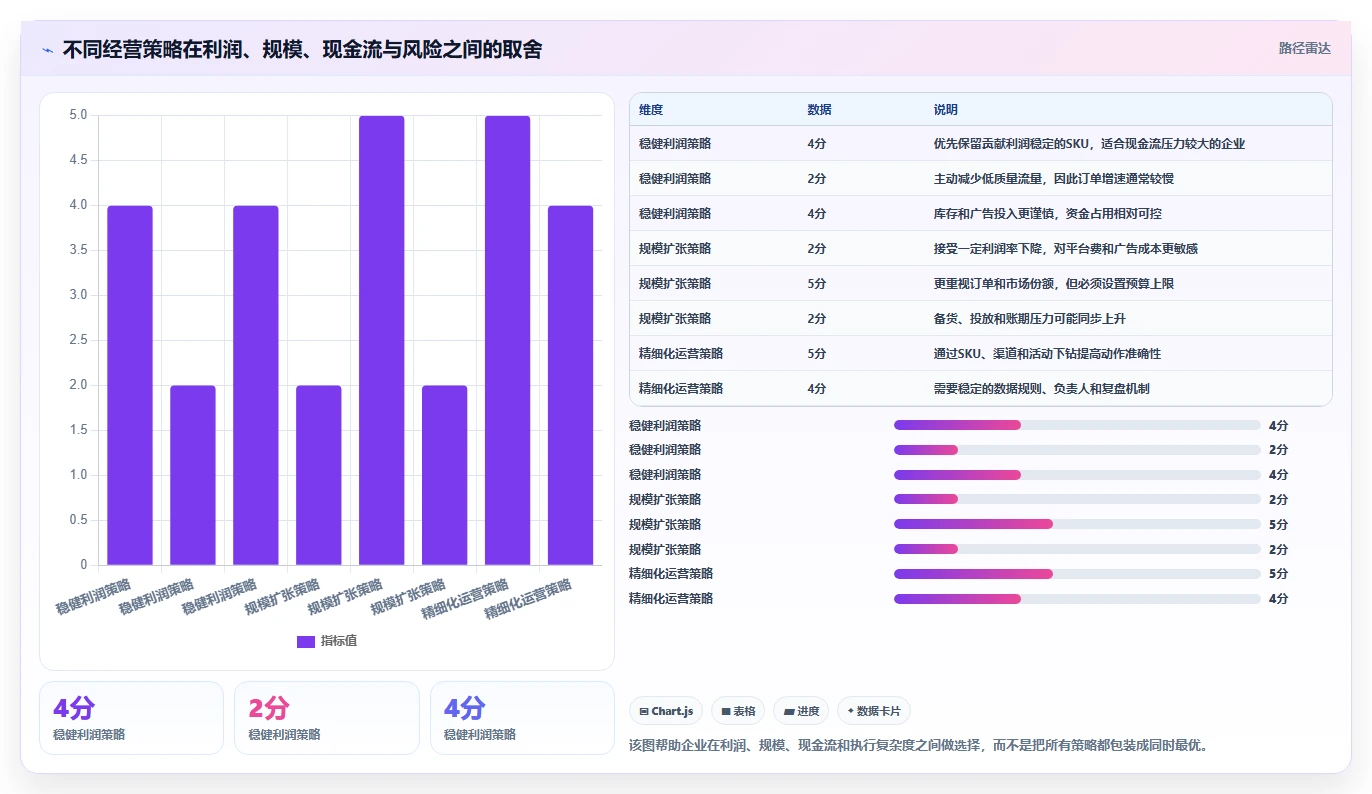Image resolution: width=1372 pixels, height=794 pixels.
Task: Click the text 通过SKU、渠道和活动下钻提高动作准确性
Action: [1047, 354]
